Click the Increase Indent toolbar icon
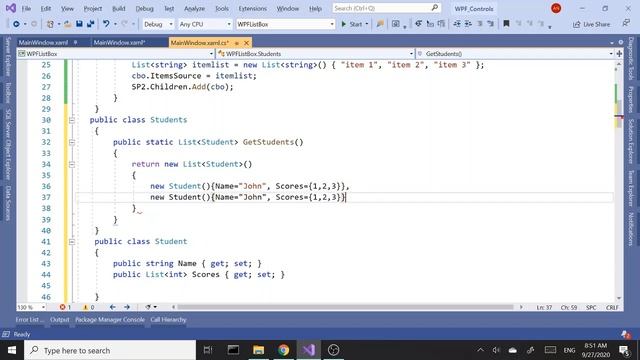Viewport: 640px width, 360px height. tap(468, 24)
